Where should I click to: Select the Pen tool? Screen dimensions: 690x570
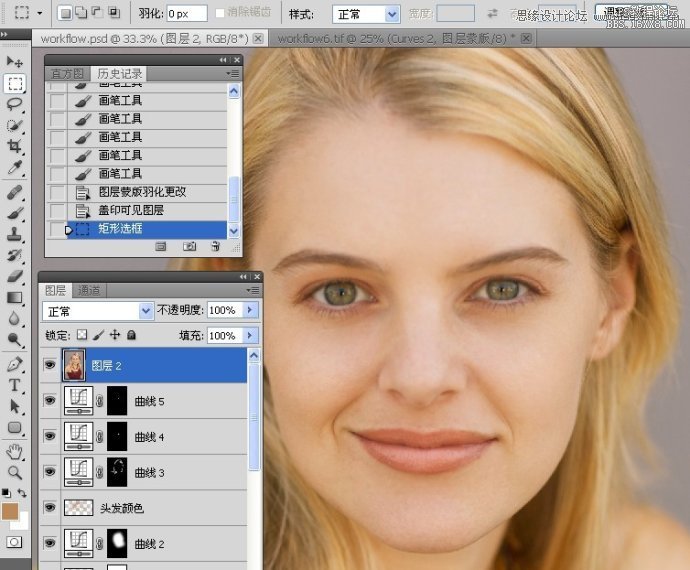click(x=15, y=364)
